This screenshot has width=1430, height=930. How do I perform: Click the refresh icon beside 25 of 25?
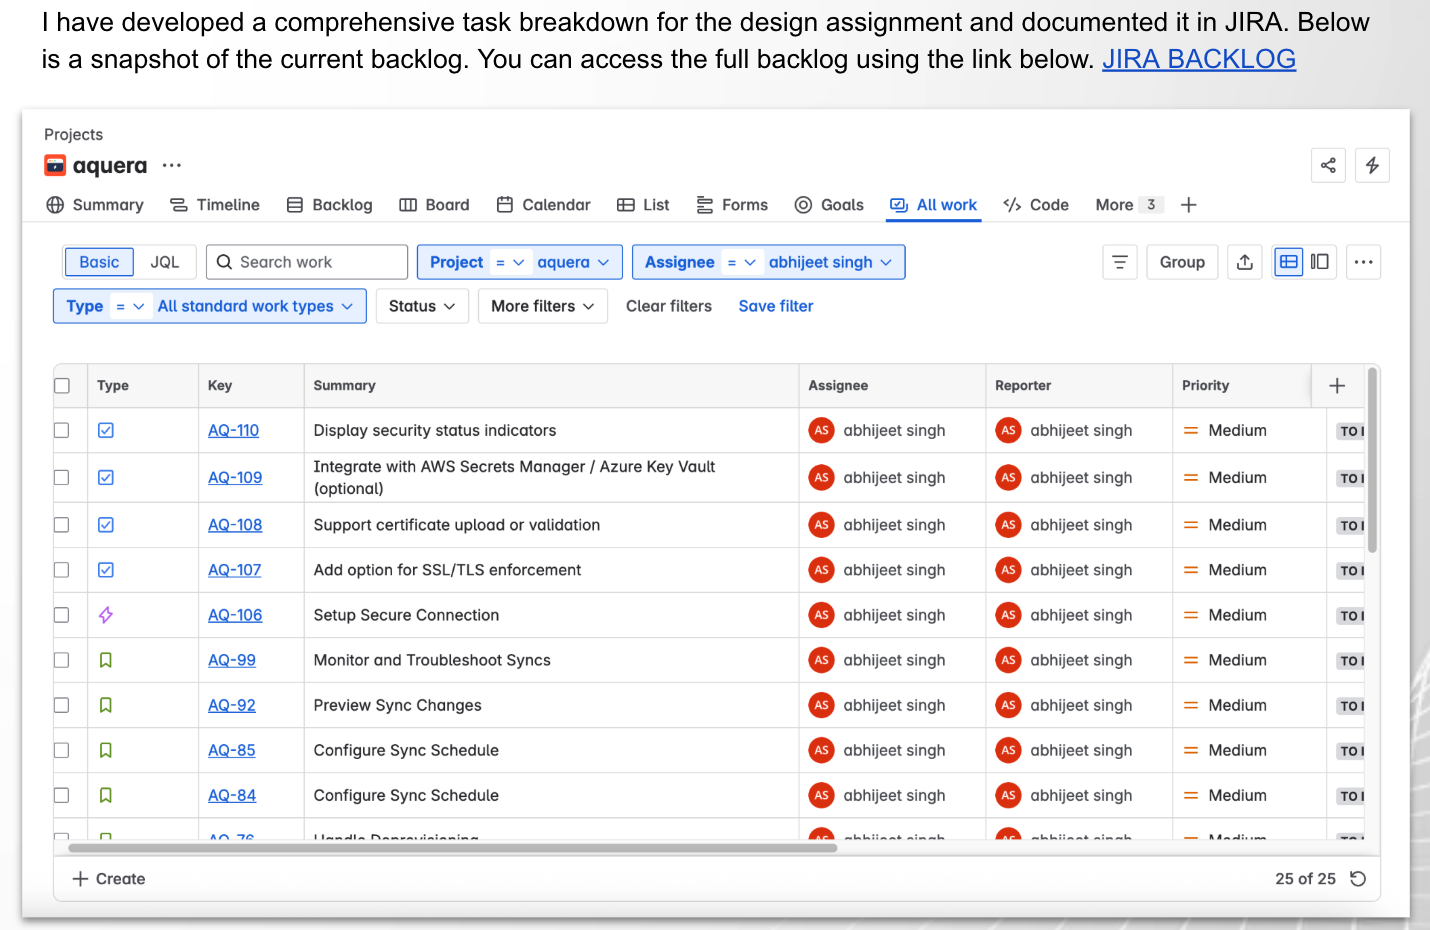1358,878
